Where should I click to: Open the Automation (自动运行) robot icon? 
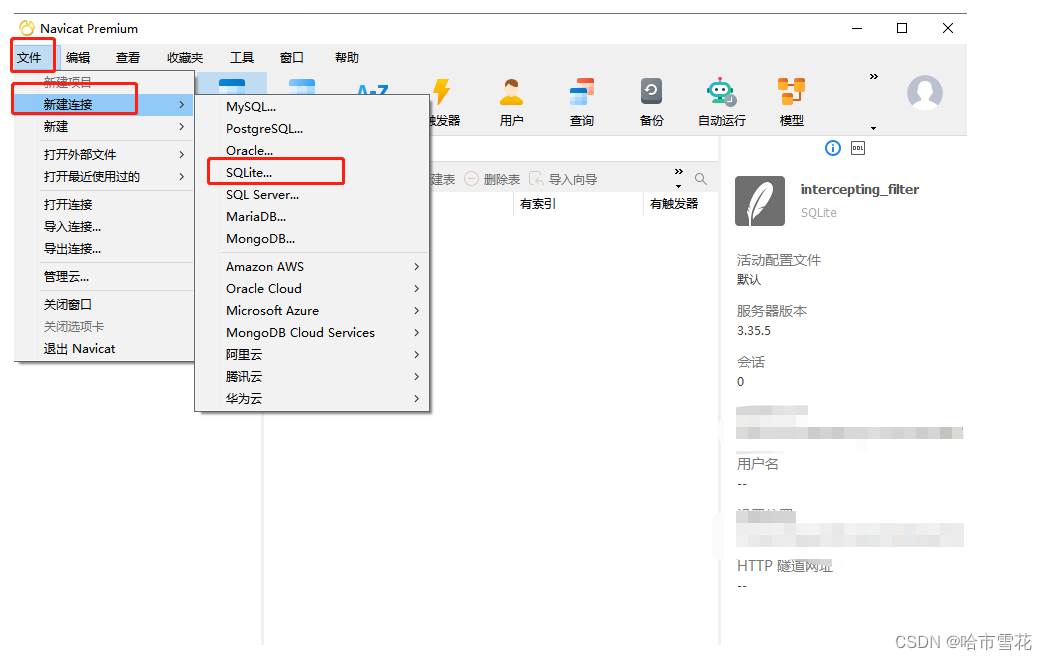click(x=721, y=92)
